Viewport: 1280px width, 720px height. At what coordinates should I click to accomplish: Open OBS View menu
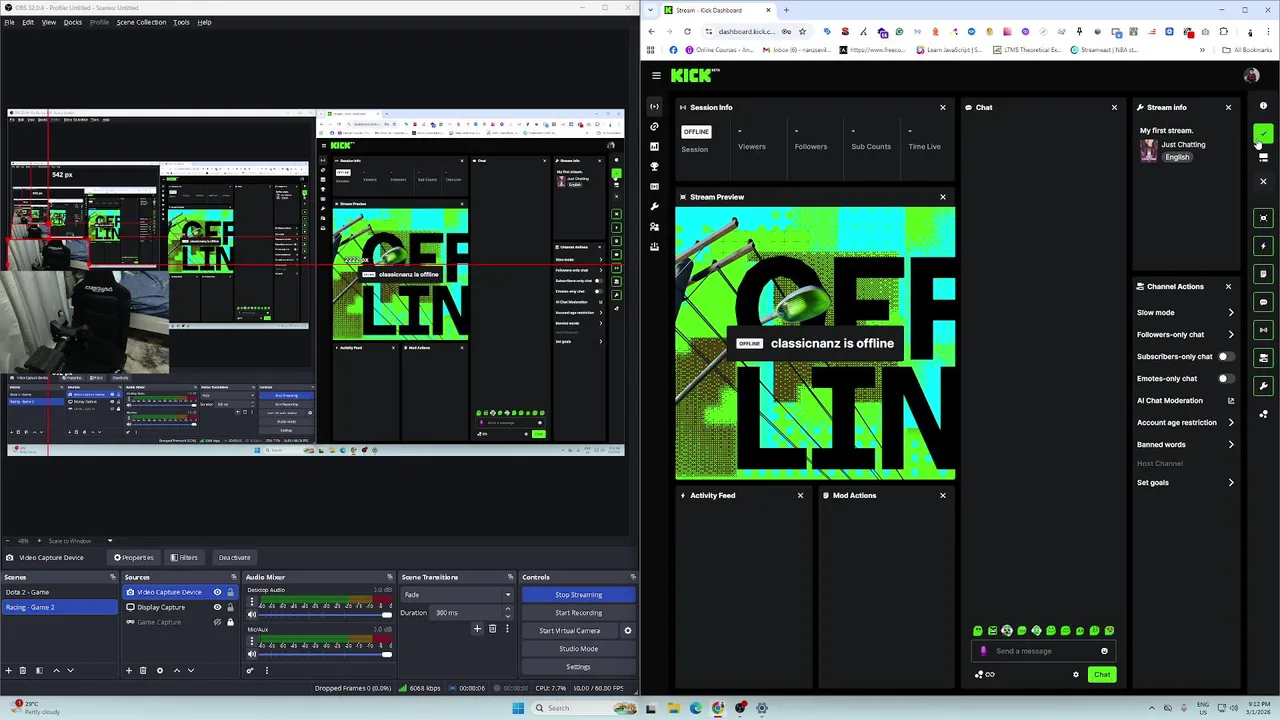point(48,22)
